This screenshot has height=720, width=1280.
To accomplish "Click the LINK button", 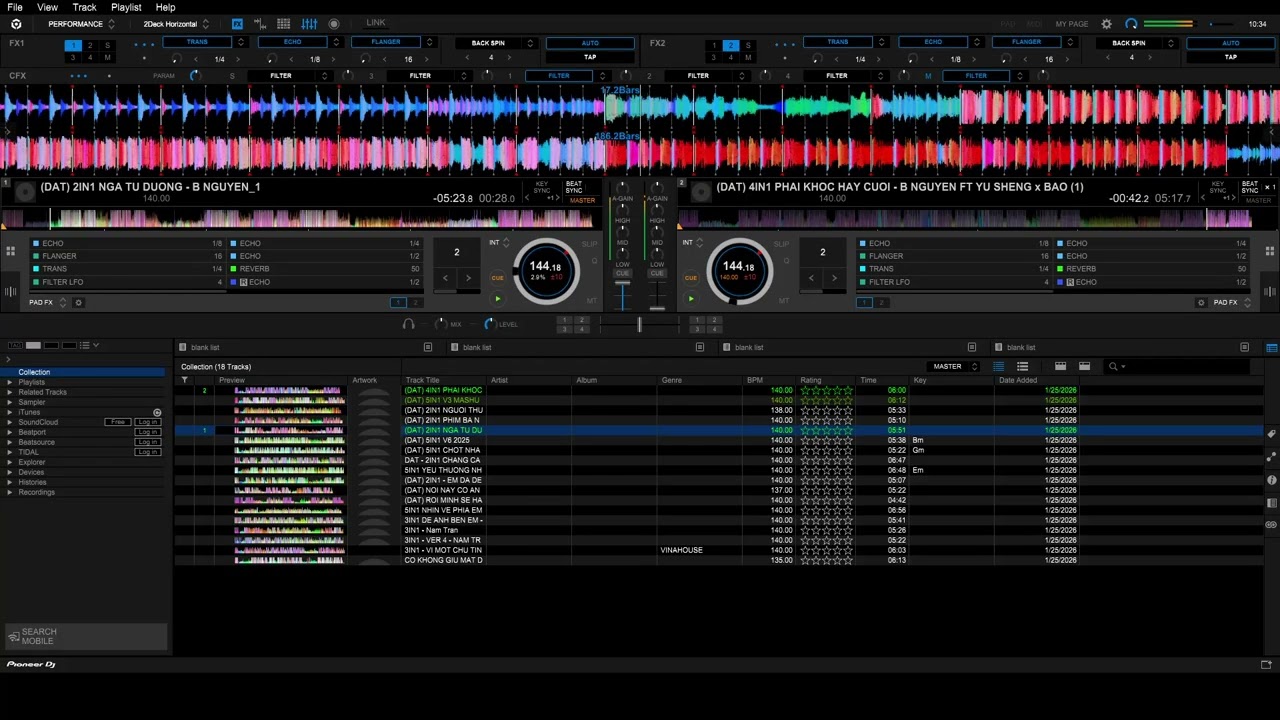I will click(x=376, y=23).
